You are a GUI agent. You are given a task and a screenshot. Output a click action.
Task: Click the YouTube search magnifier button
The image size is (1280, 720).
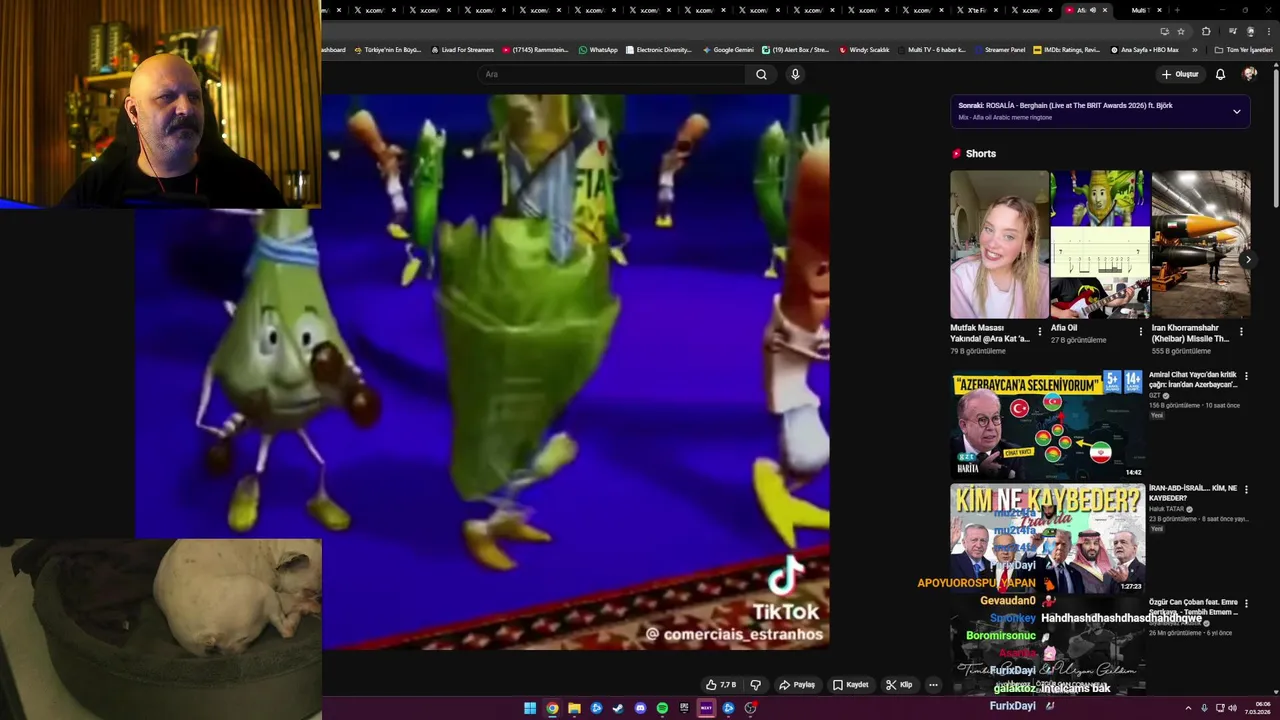761,74
